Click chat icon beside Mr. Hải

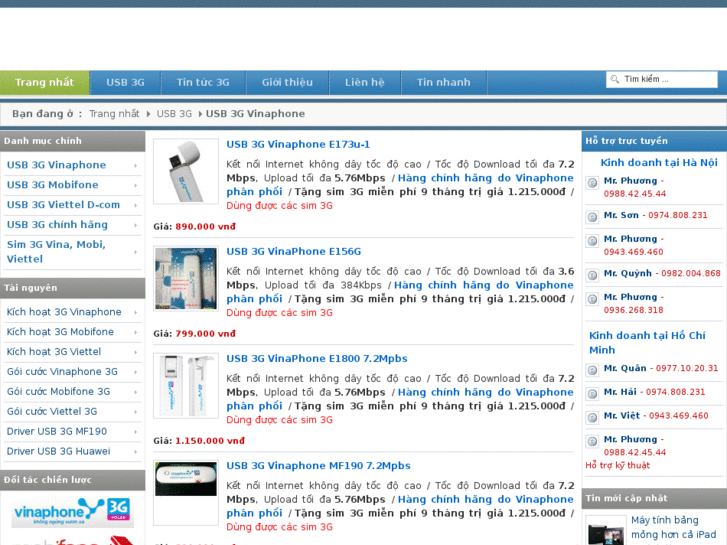pyautogui.click(x=592, y=393)
